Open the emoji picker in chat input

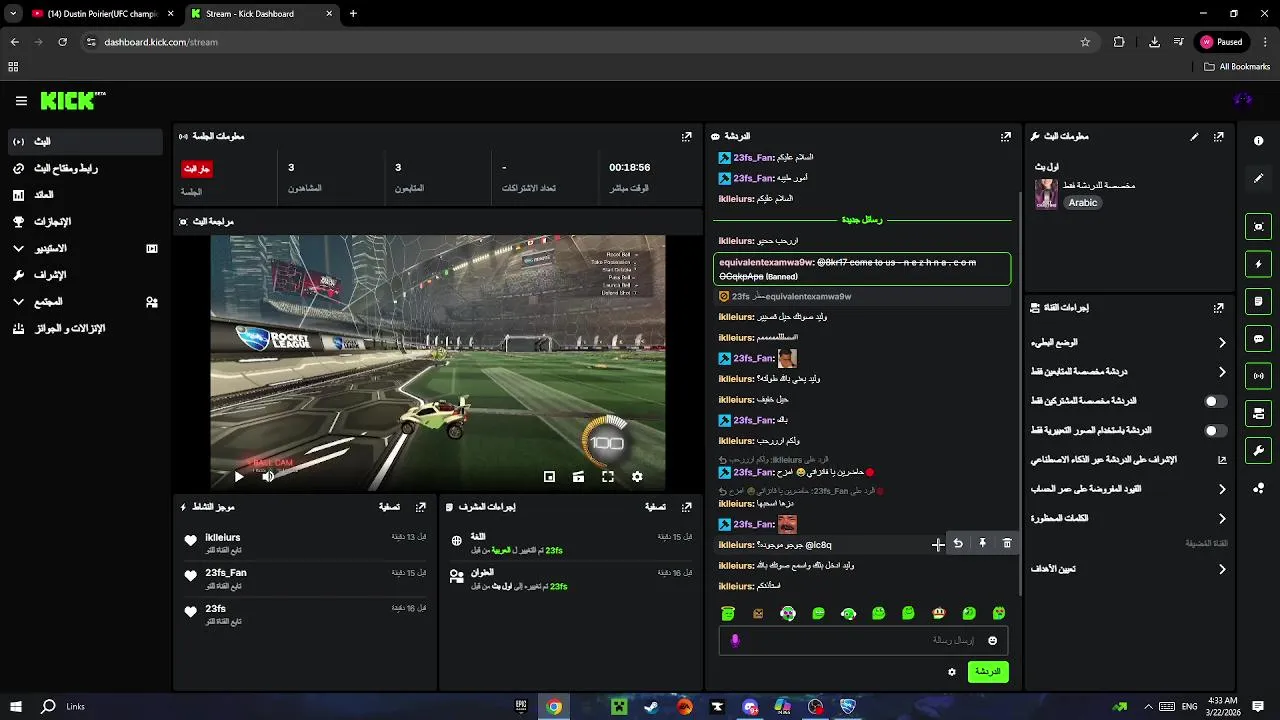pyautogui.click(x=993, y=641)
